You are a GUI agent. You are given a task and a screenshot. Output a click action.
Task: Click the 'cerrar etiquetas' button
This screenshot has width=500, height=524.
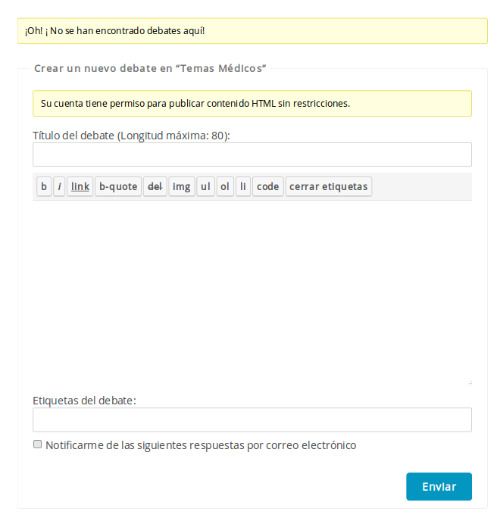click(329, 186)
